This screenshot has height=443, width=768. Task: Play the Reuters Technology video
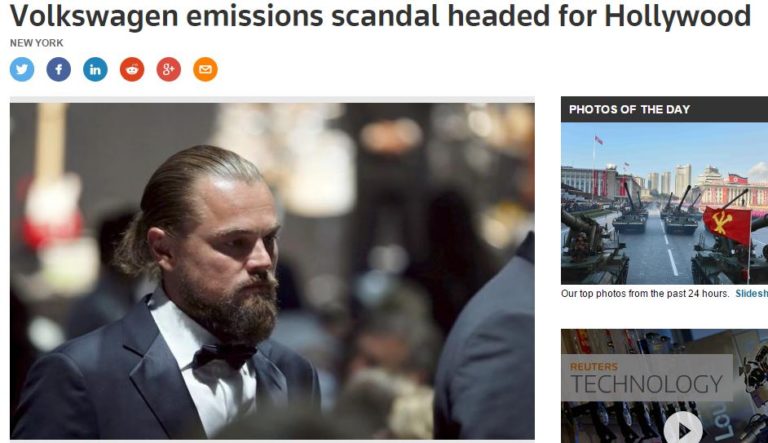[x=683, y=429]
